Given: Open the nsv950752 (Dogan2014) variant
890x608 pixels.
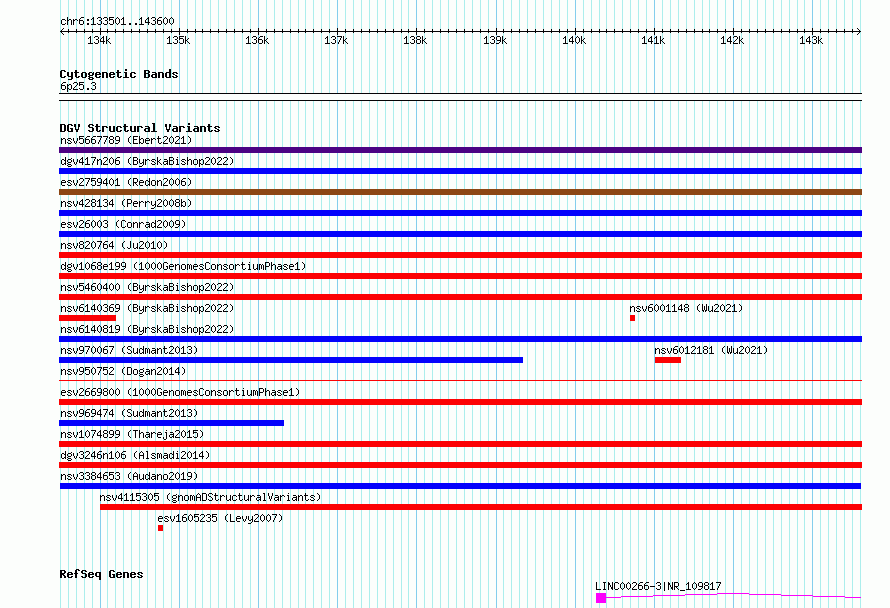Looking at the screenshot, I should (x=123, y=371).
